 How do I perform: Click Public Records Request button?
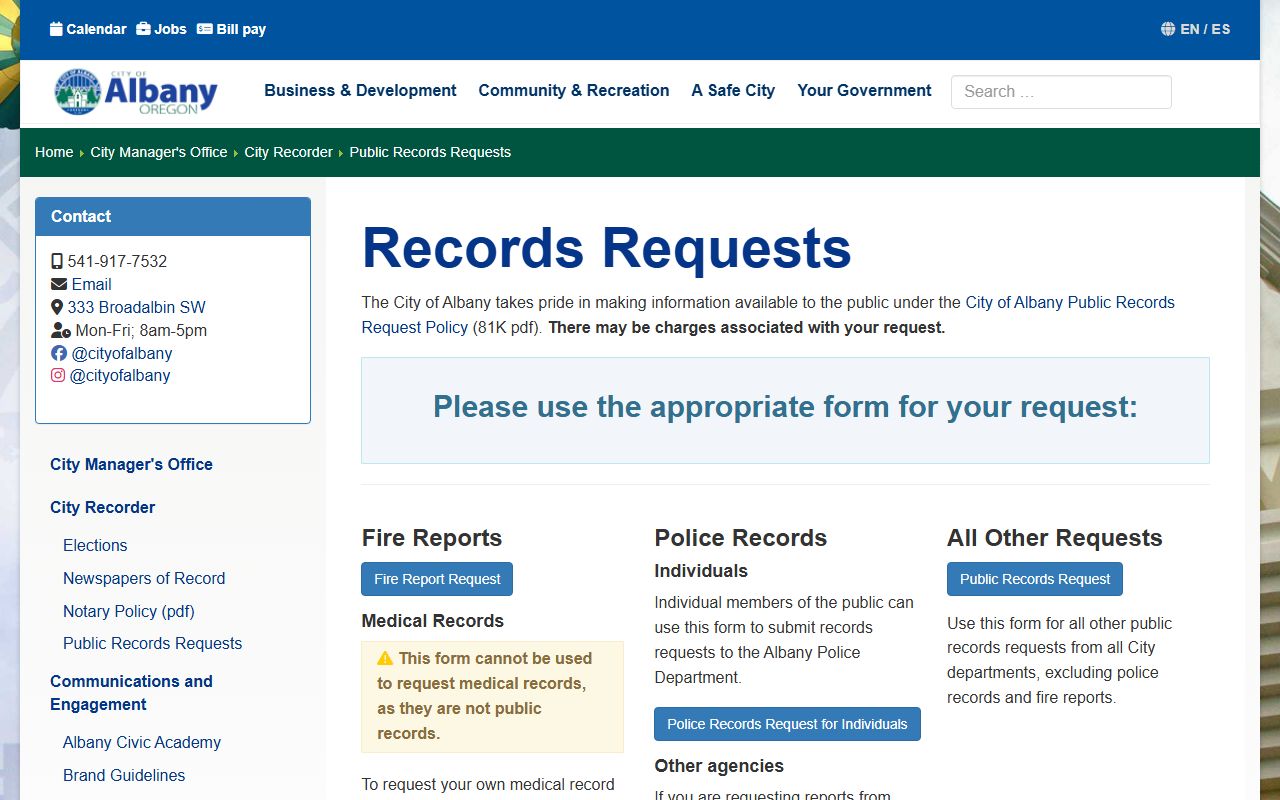tap(1035, 579)
